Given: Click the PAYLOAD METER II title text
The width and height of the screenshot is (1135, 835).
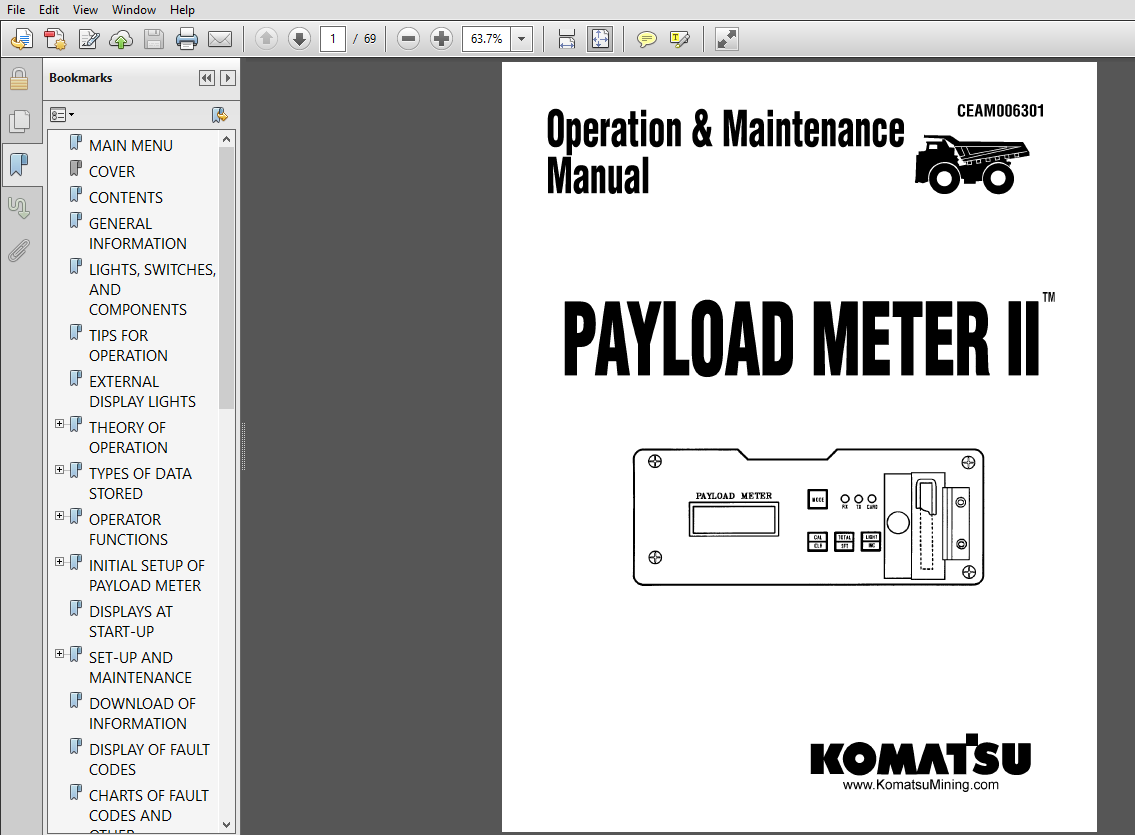Looking at the screenshot, I should 802,338.
